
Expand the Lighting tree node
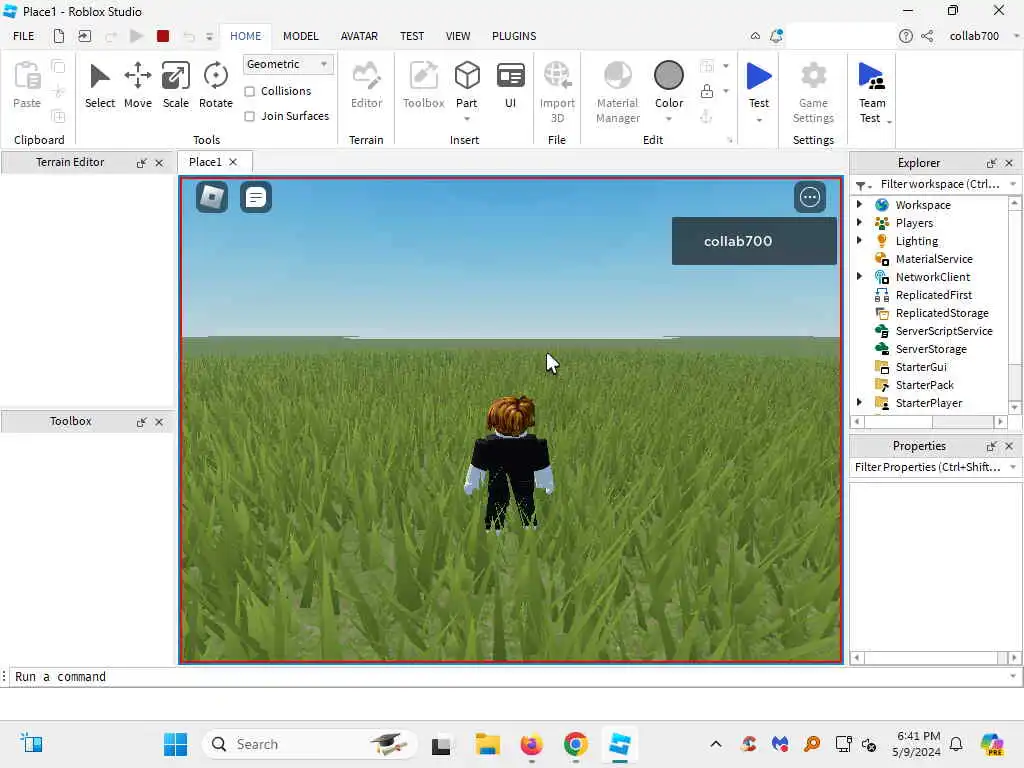[859, 240]
